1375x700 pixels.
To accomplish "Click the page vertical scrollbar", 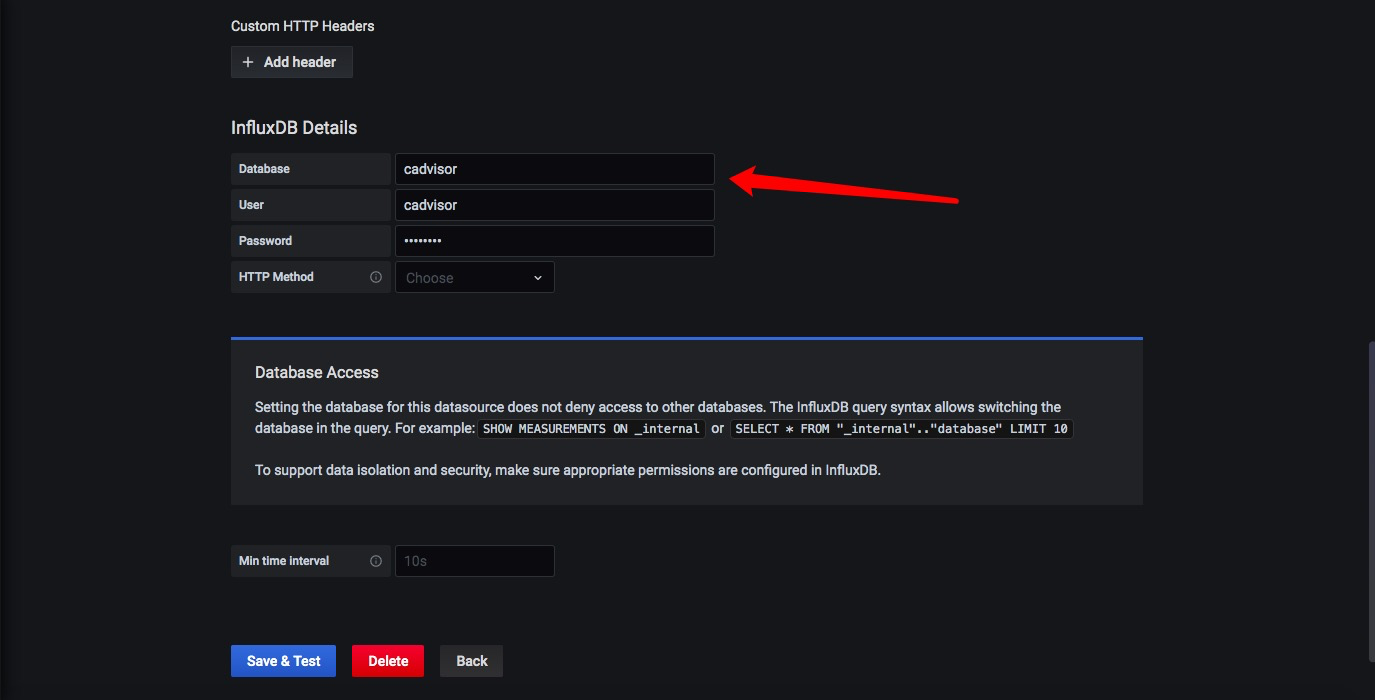I will pos(1371,500).
